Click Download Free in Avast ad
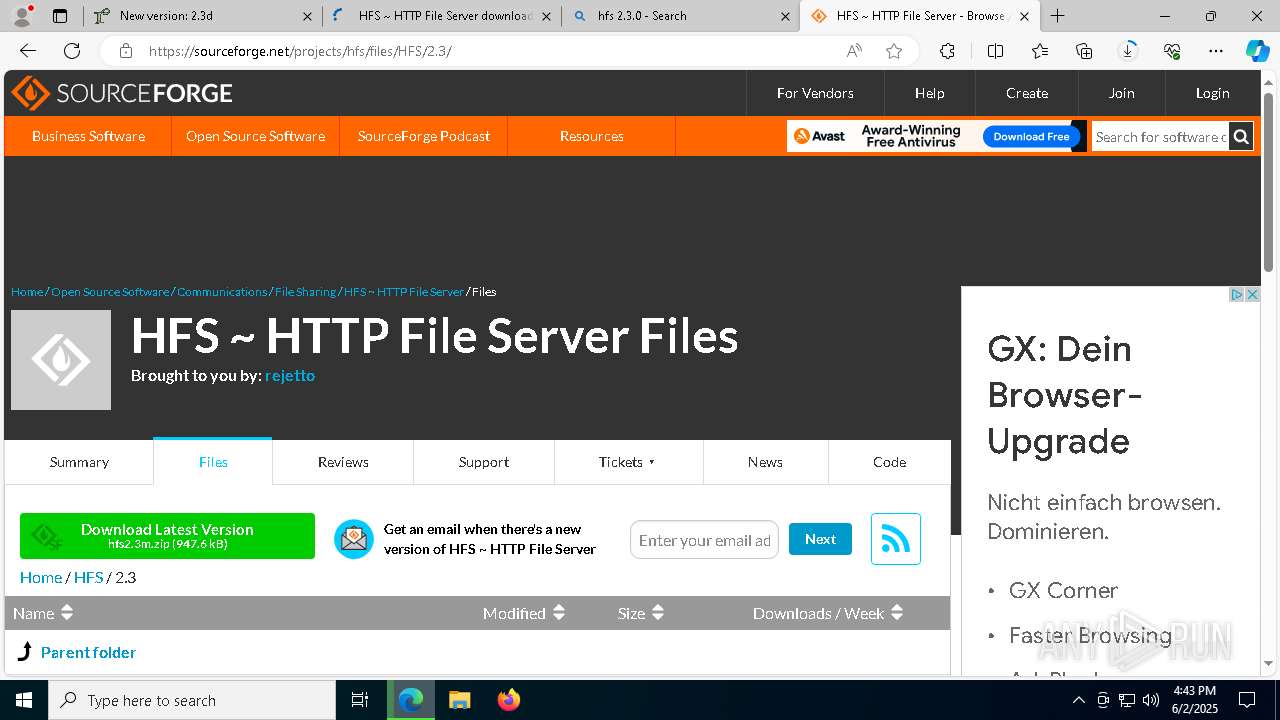This screenshot has height=720, width=1280. [x=1031, y=136]
